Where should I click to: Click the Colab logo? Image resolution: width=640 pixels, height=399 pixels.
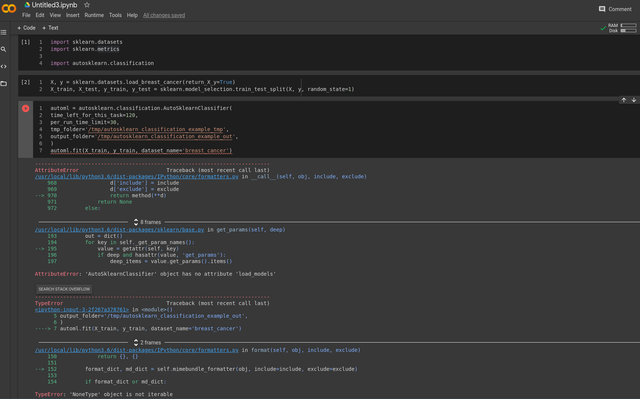9,8
